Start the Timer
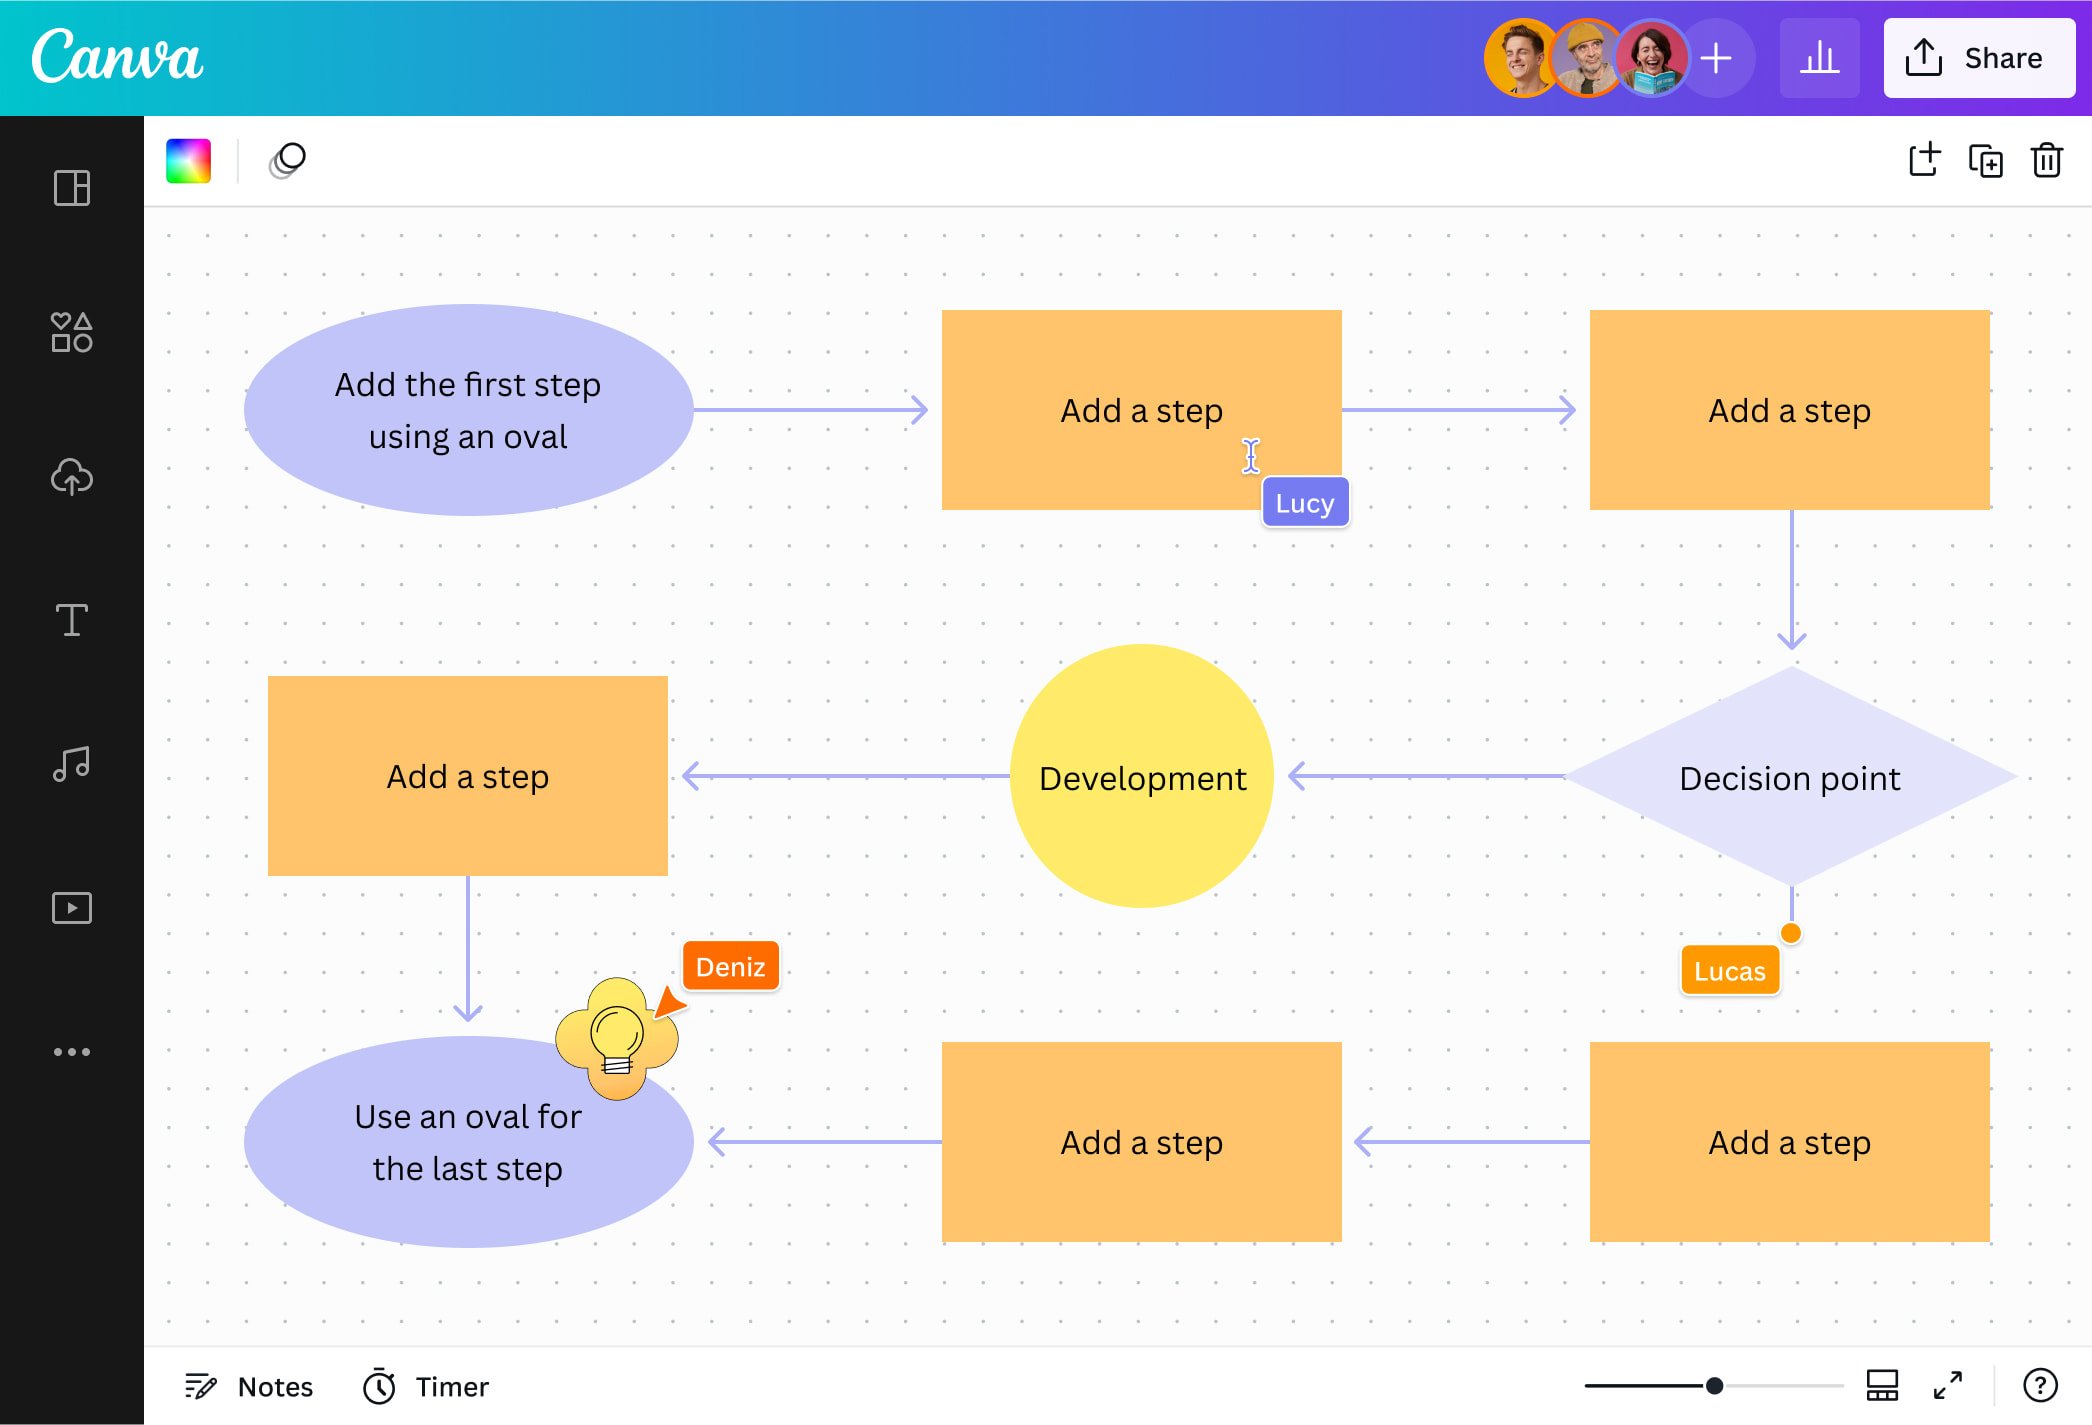Screen dimensions: 2092x1425 [x=424, y=1387]
